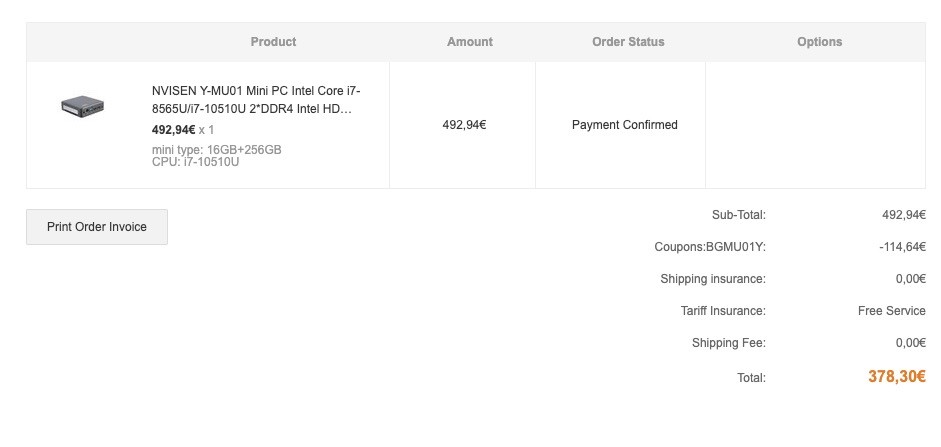
Task: Open the NVISEN Y-MU01 Mini PC product link
Action: (256, 100)
